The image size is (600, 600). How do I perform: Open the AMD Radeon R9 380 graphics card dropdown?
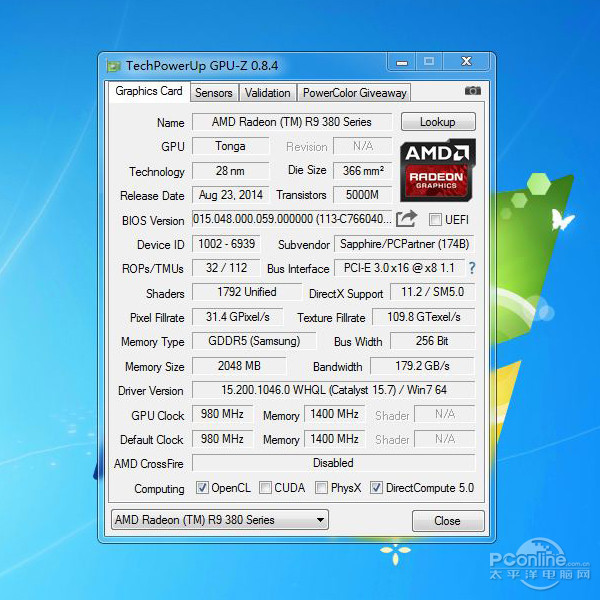click(220, 520)
